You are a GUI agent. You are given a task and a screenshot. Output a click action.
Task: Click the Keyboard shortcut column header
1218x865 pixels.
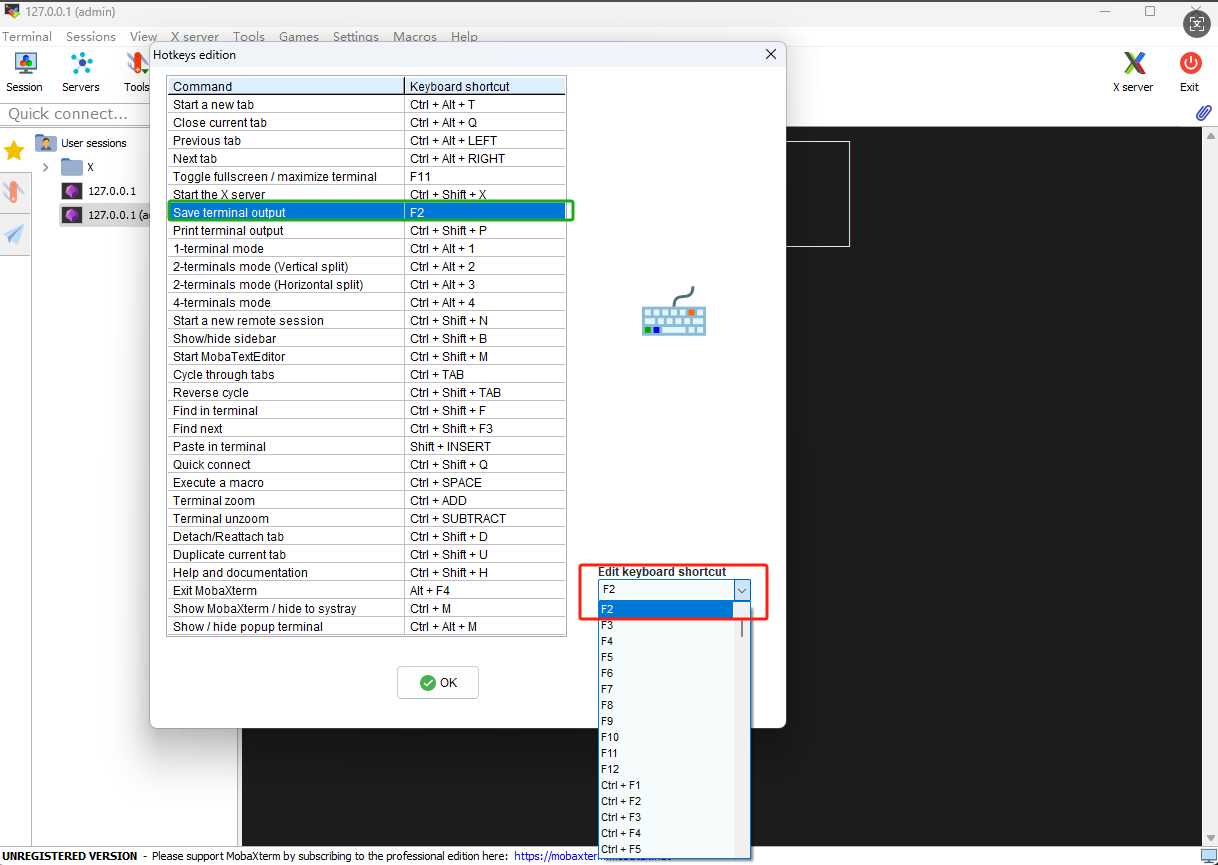click(x=485, y=86)
